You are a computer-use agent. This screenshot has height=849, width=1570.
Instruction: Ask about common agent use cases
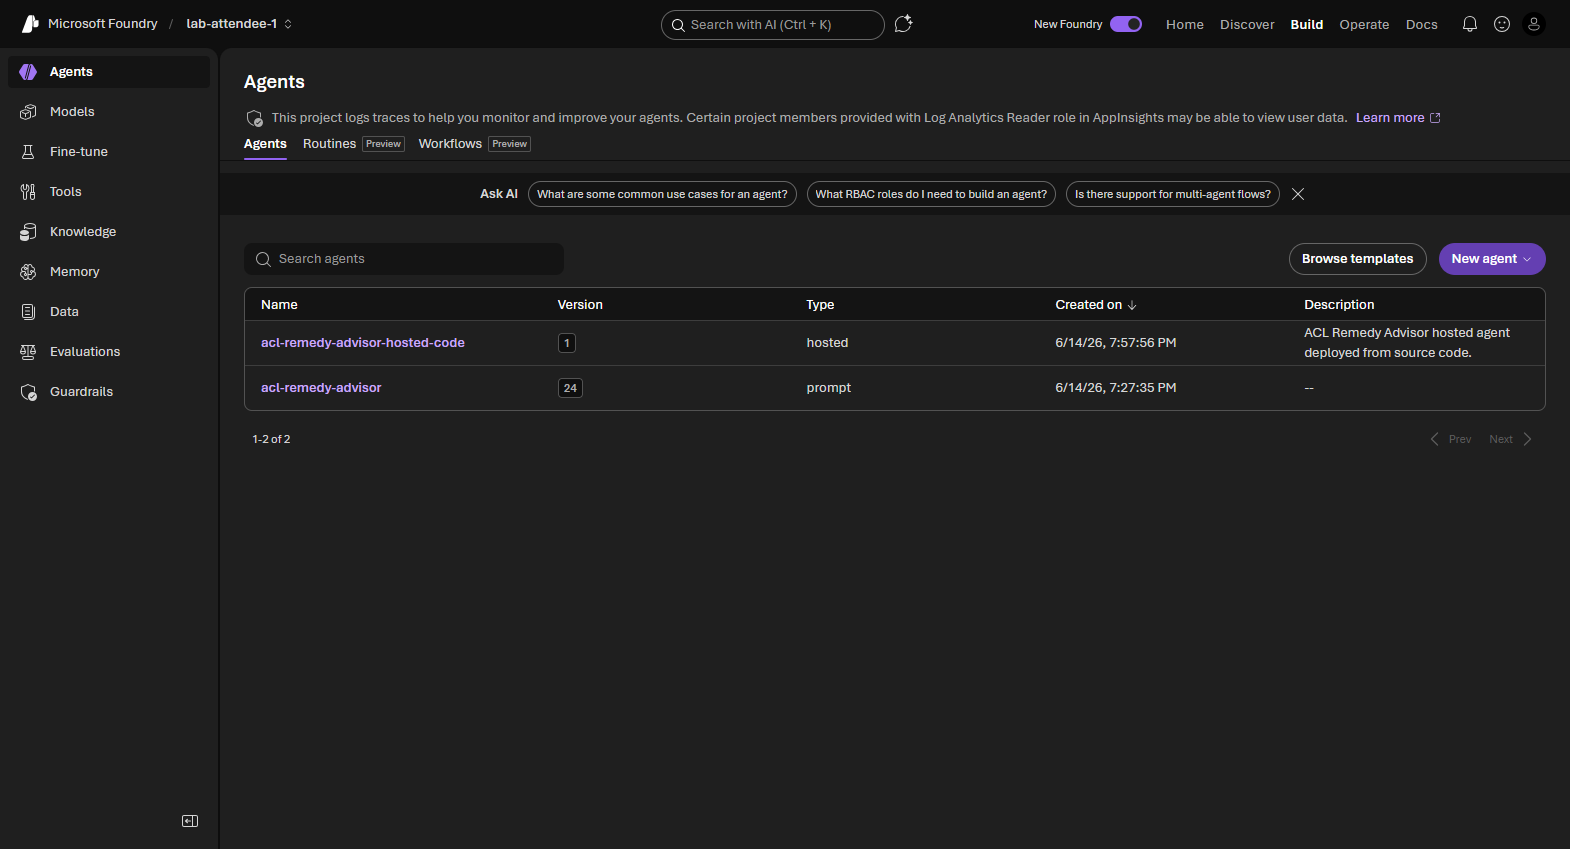(662, 194)
